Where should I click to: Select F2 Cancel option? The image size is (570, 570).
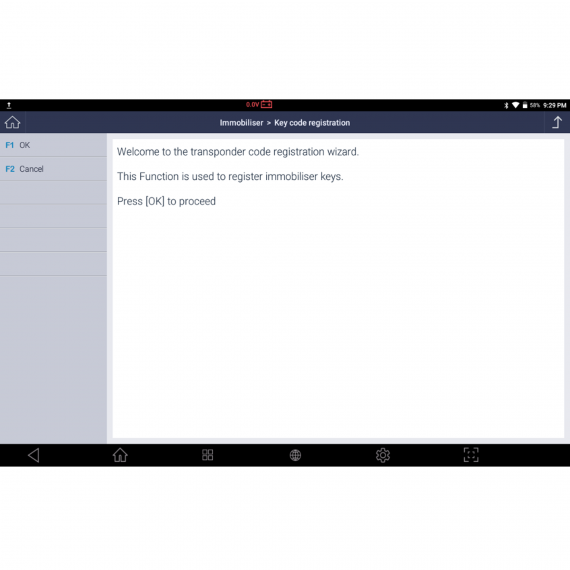tap(53, 169)
